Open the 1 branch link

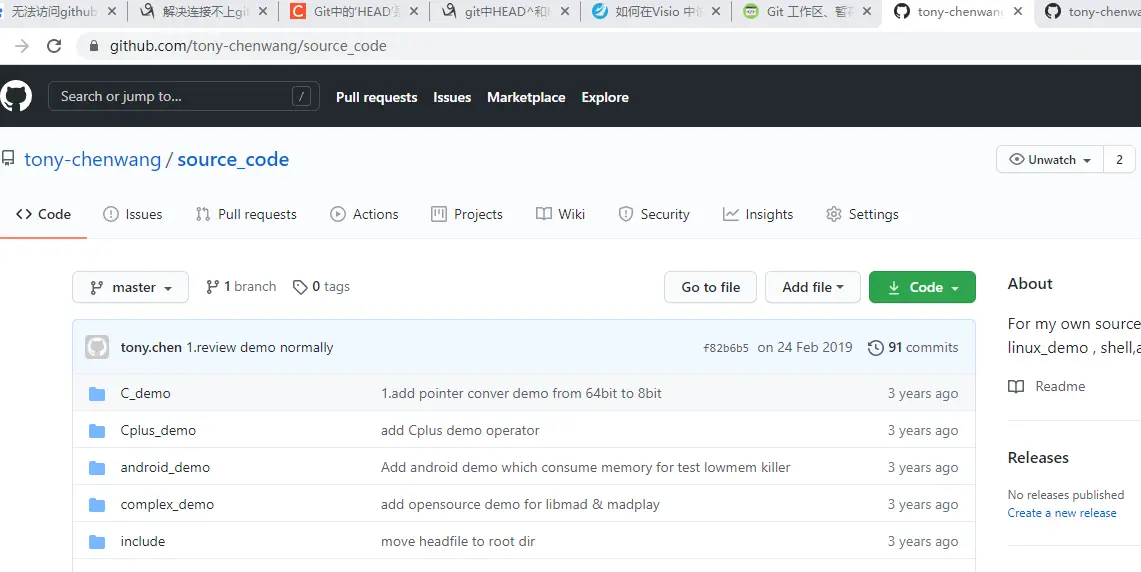(241, 287)
